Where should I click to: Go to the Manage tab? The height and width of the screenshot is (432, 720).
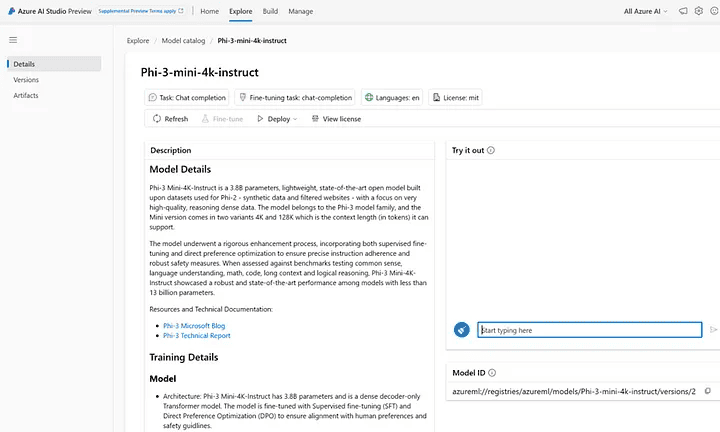pyautogui.click(x=301, y=11)
